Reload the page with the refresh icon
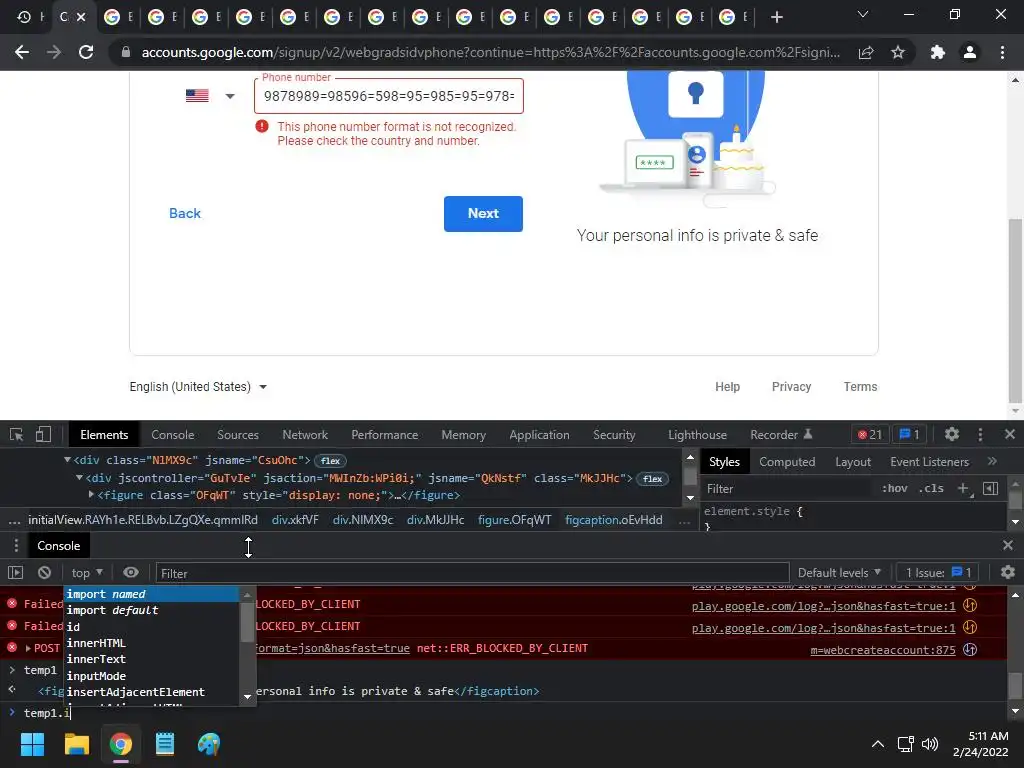The image size is (1024, 768). [86, 52]
